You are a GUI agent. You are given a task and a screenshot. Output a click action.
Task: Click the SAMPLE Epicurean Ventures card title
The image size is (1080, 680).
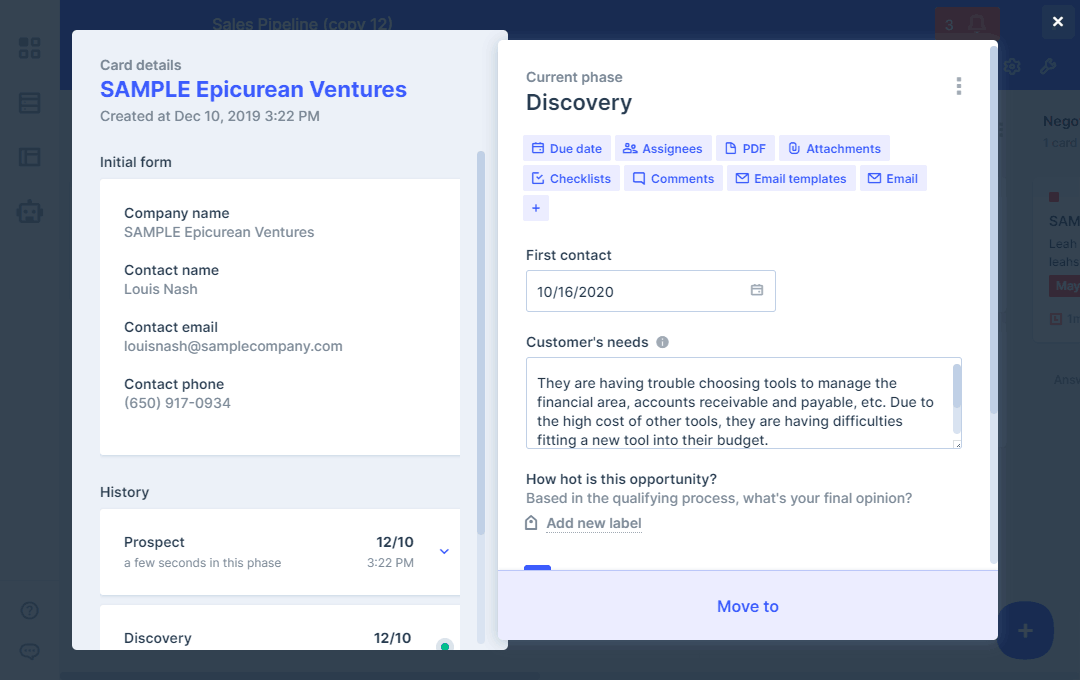pos(253,90)
